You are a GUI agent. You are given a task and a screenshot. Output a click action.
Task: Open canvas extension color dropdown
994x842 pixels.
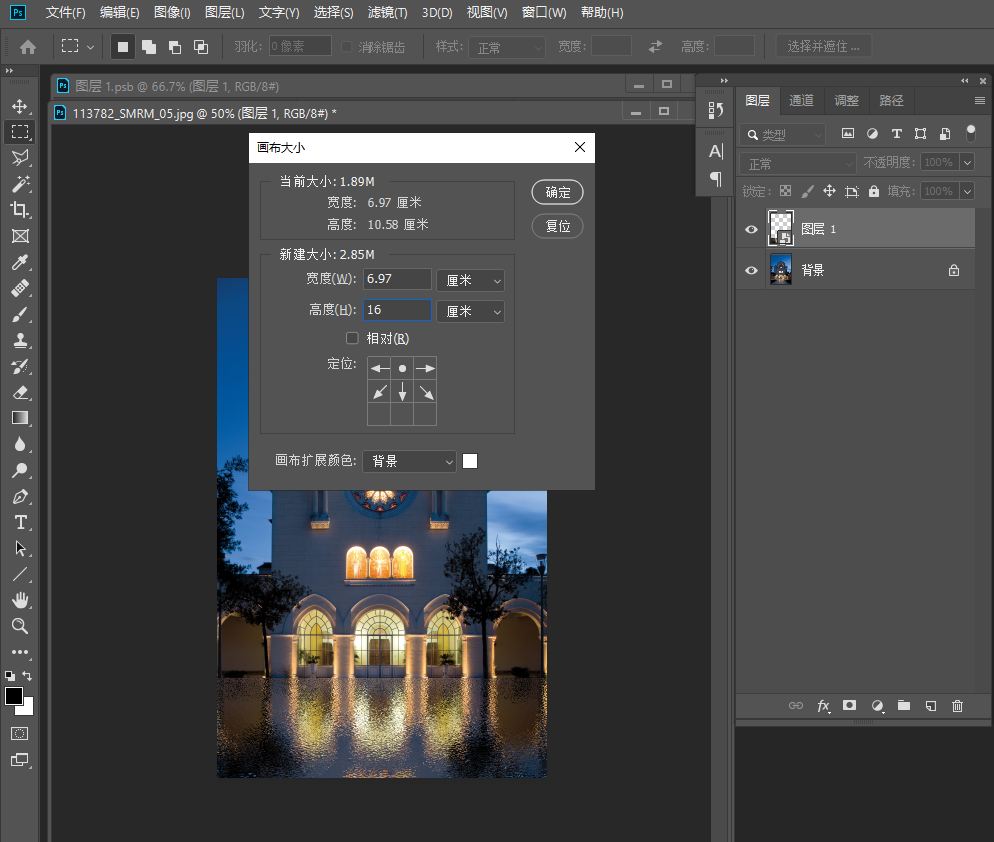[410, 461]
